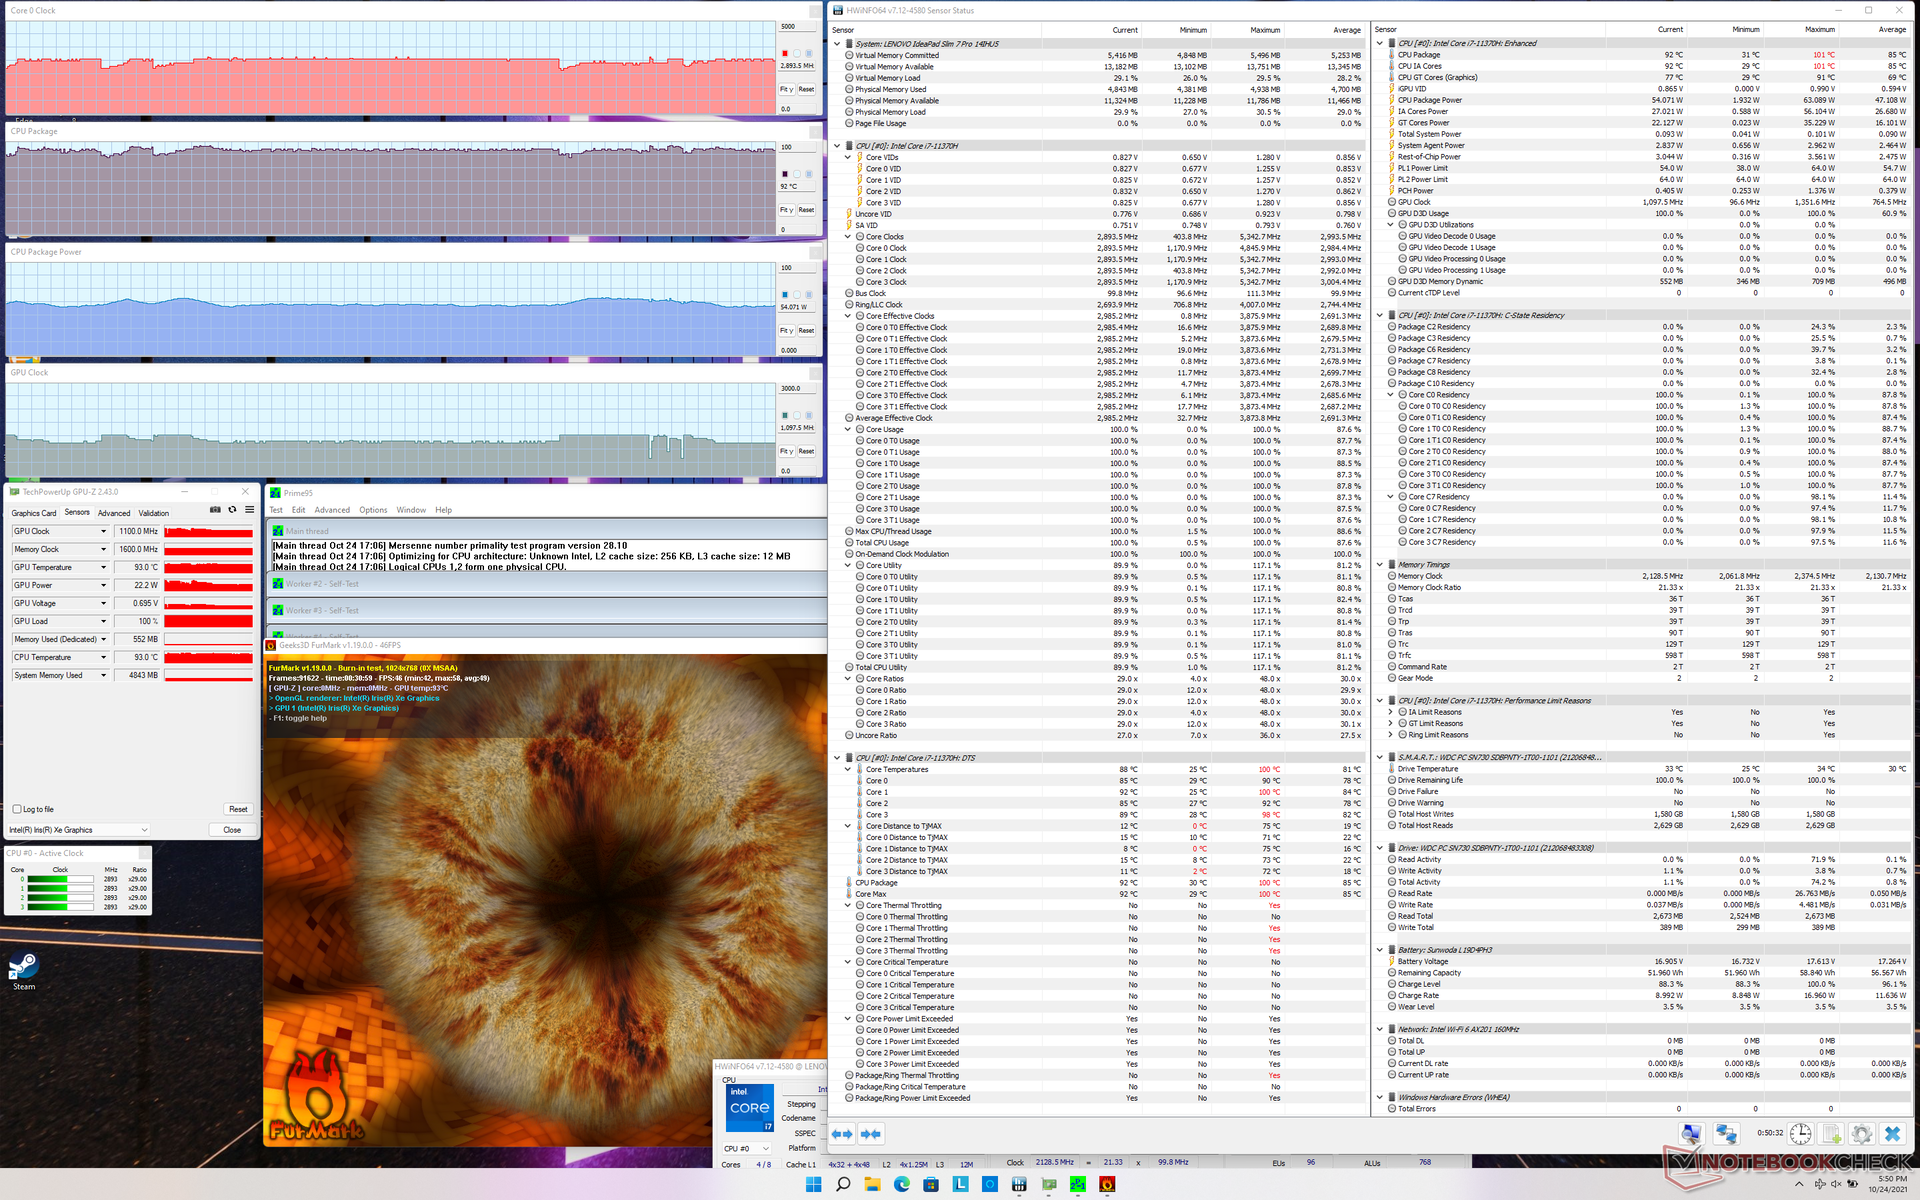Click blue swatch on CPU Package Power graph

click(x=785, y=295)
